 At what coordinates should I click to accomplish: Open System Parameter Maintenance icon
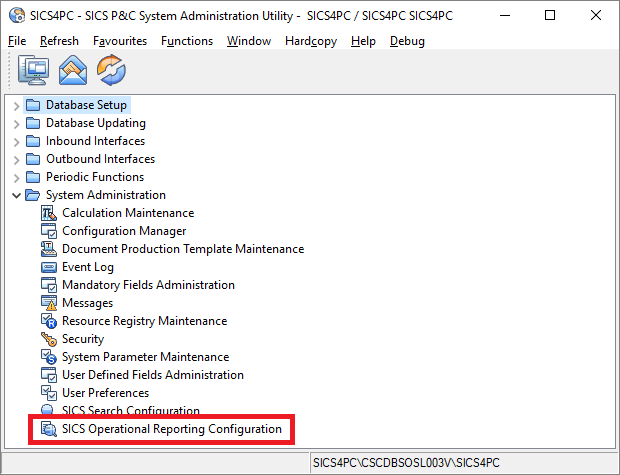(x=49, y=357)
